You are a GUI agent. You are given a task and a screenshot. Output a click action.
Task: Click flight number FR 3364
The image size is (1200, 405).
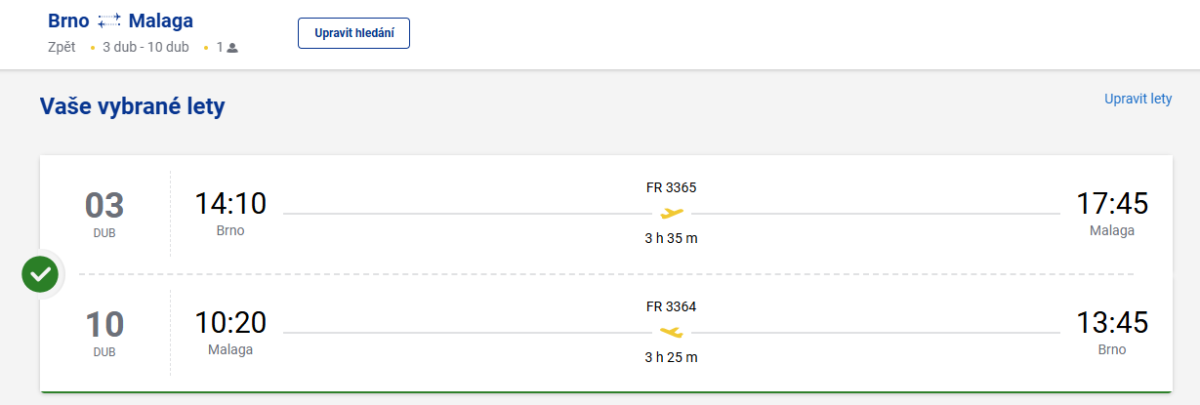coord(671,306)
